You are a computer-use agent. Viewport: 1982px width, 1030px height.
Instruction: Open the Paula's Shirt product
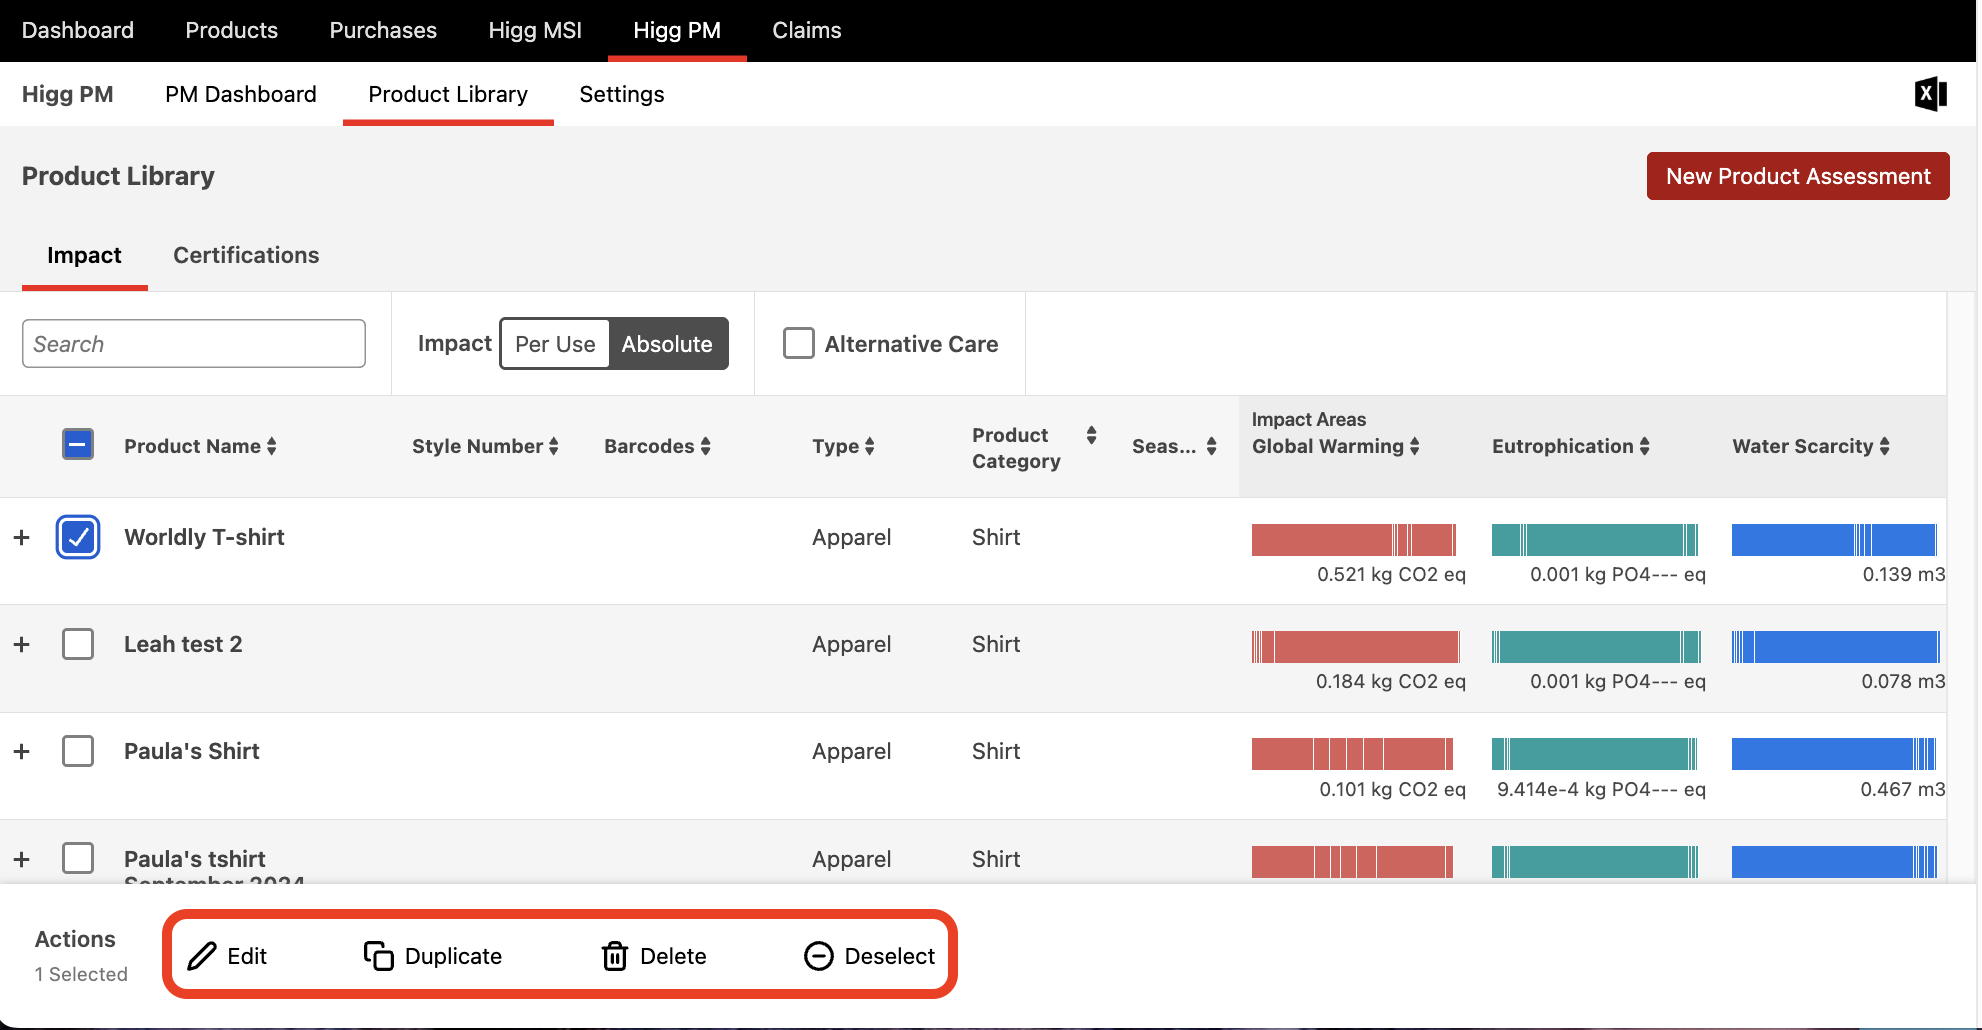pos(192,751)
